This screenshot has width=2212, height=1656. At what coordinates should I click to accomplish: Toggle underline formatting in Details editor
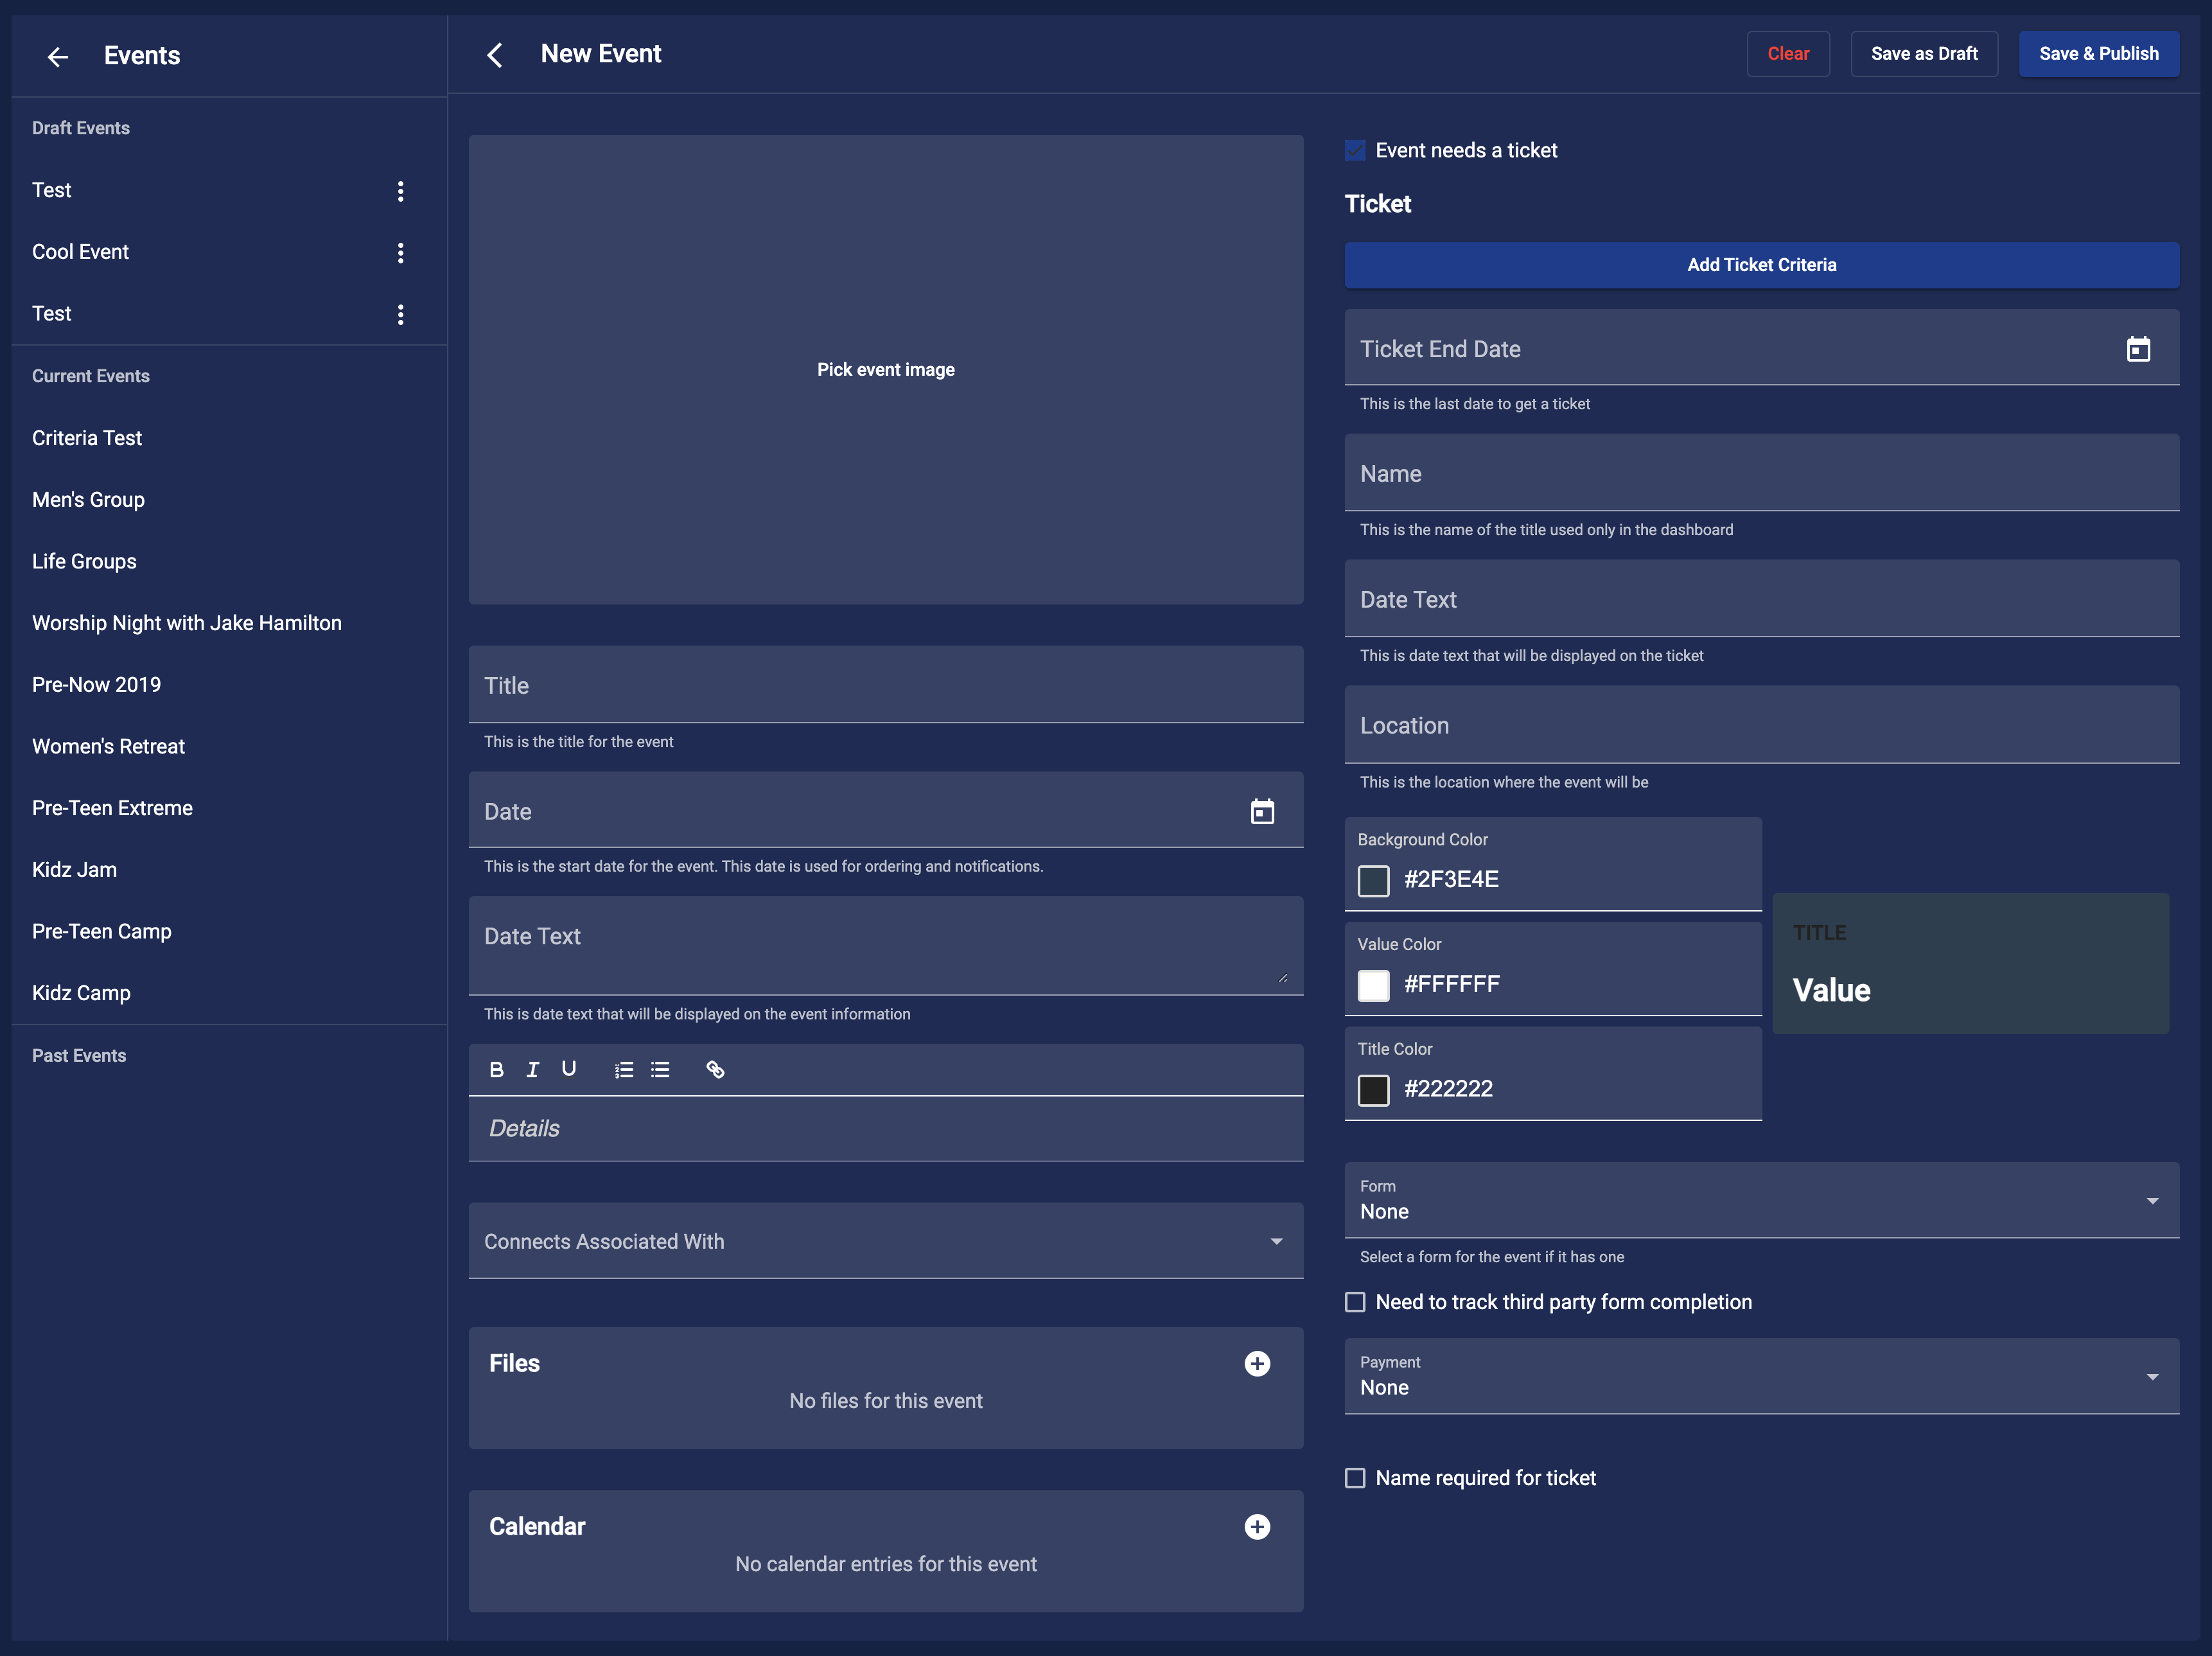point(569,1069)
